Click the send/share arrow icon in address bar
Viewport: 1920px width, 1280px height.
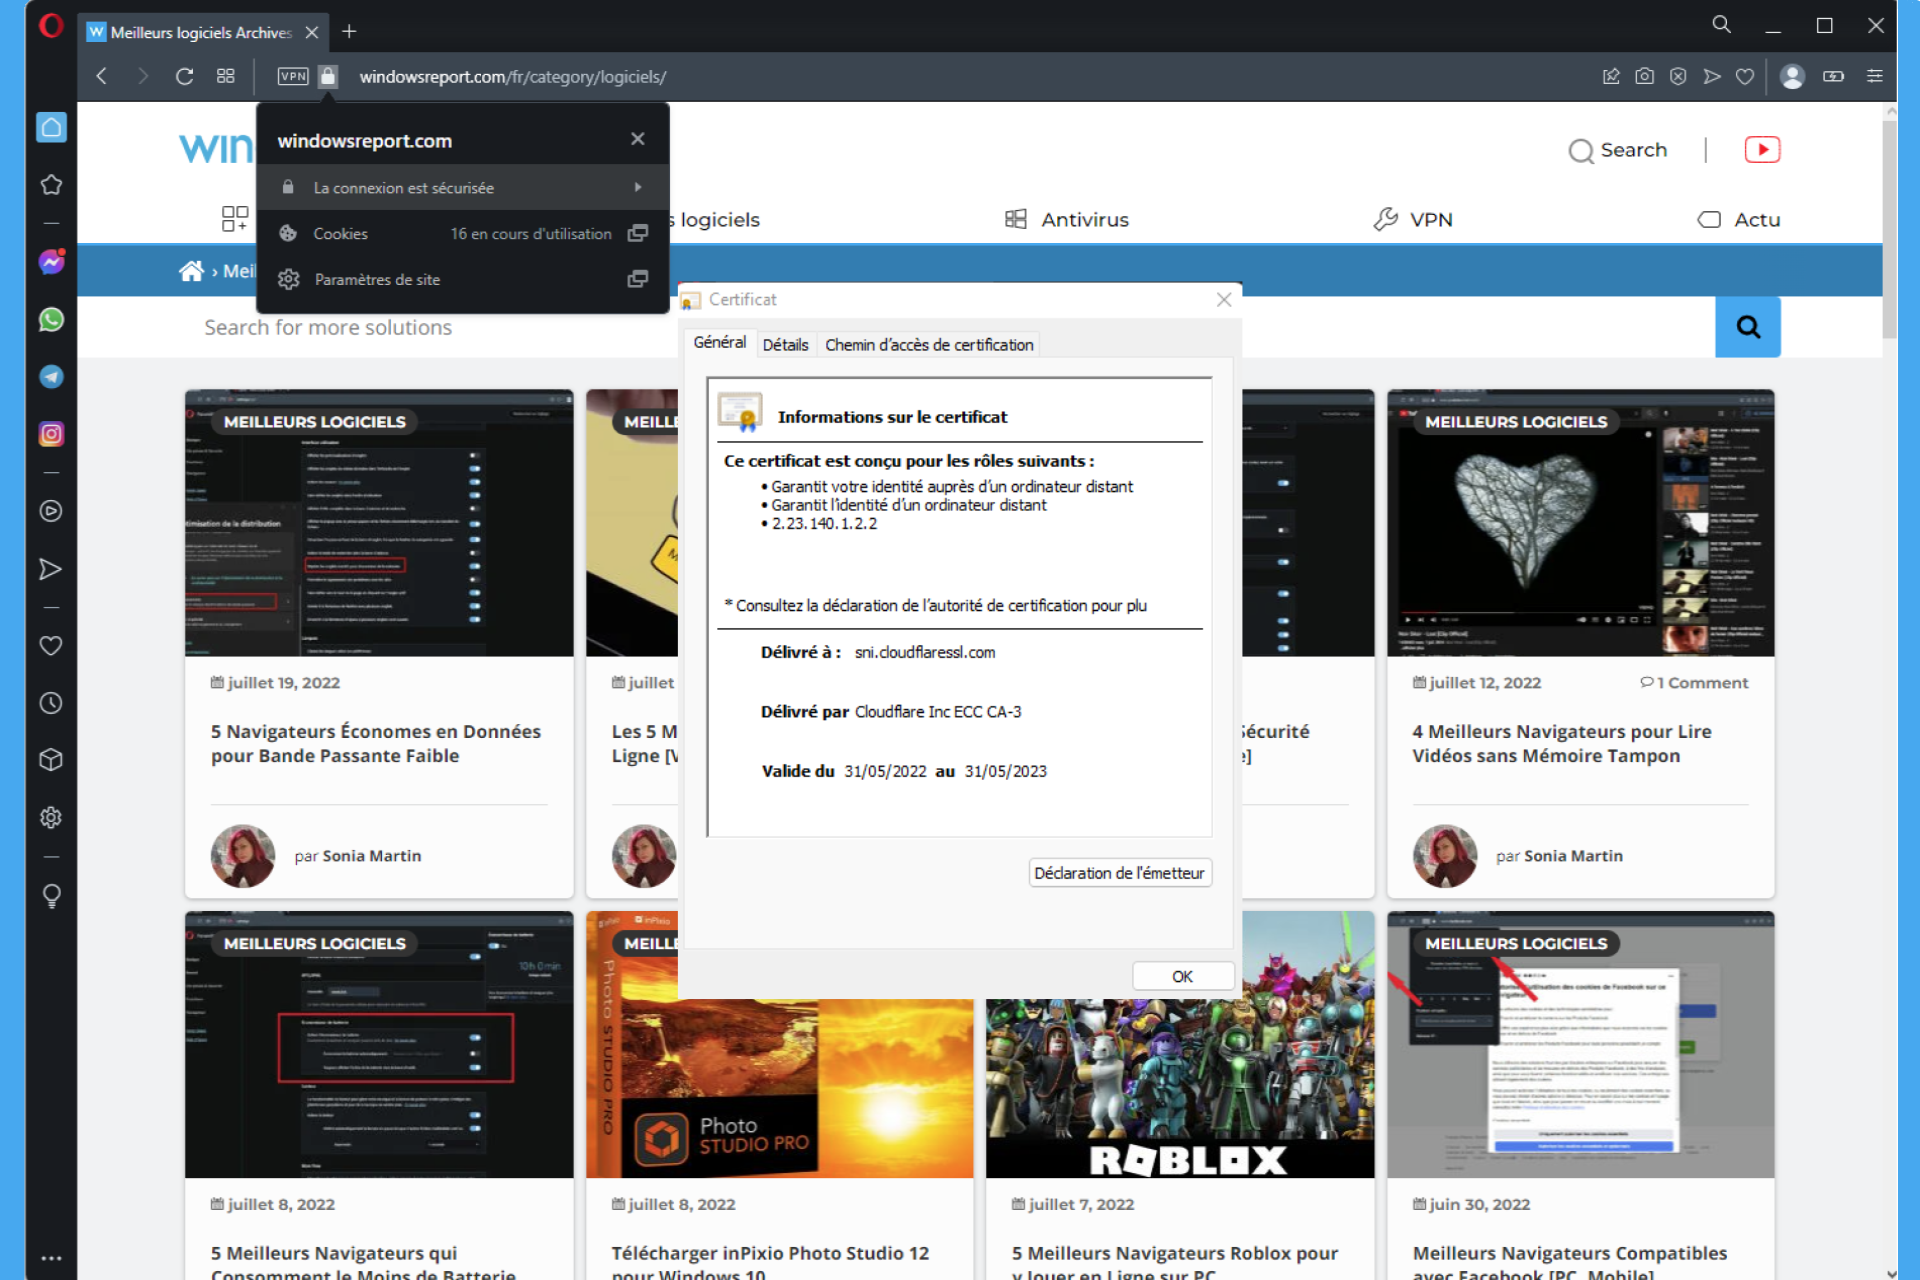coord(1712,76)
